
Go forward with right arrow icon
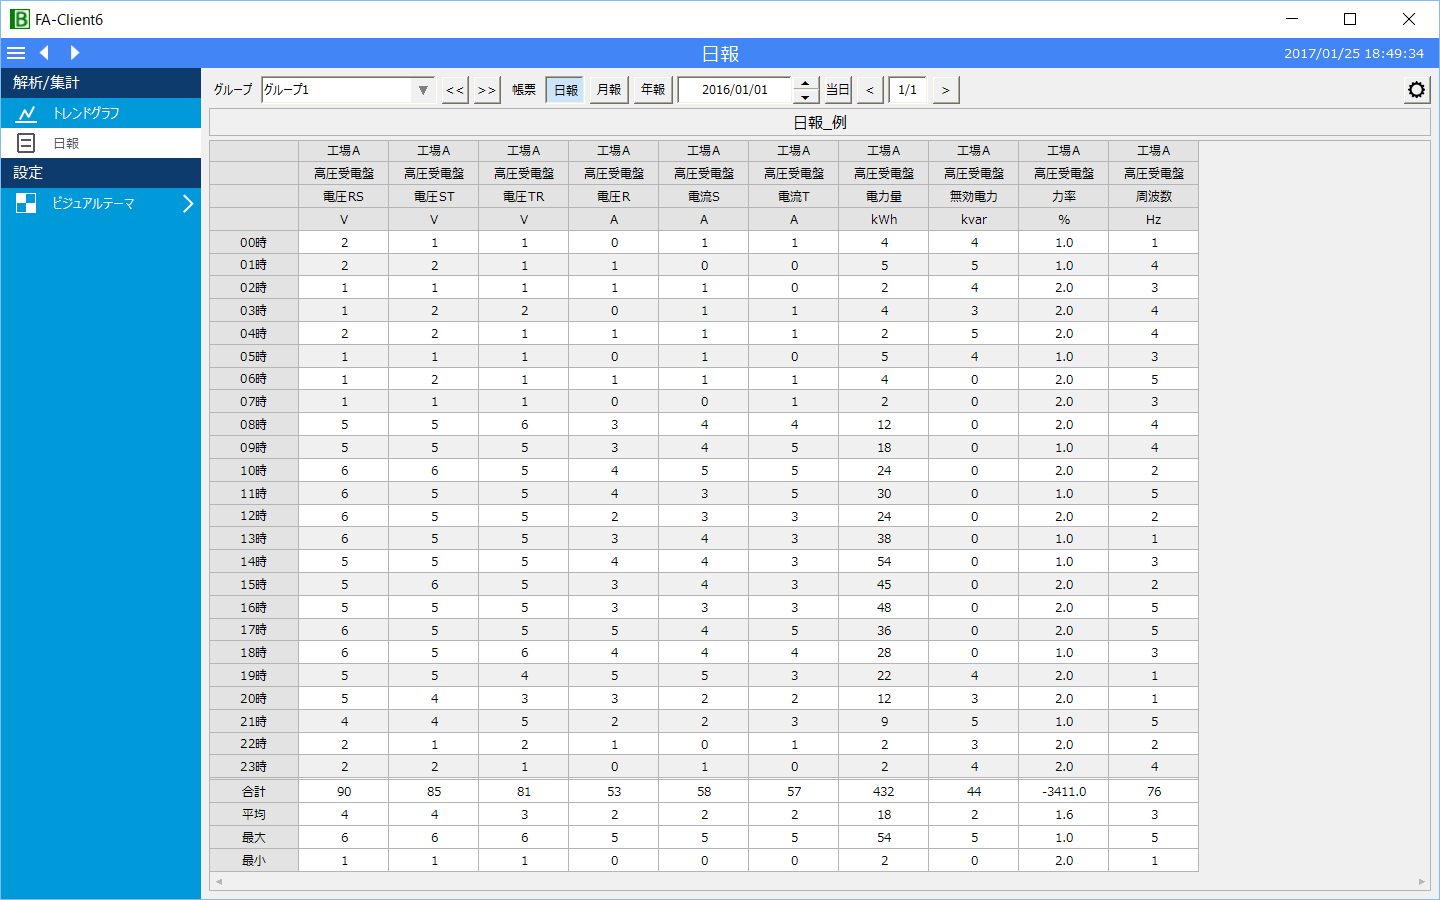[75, 53]
